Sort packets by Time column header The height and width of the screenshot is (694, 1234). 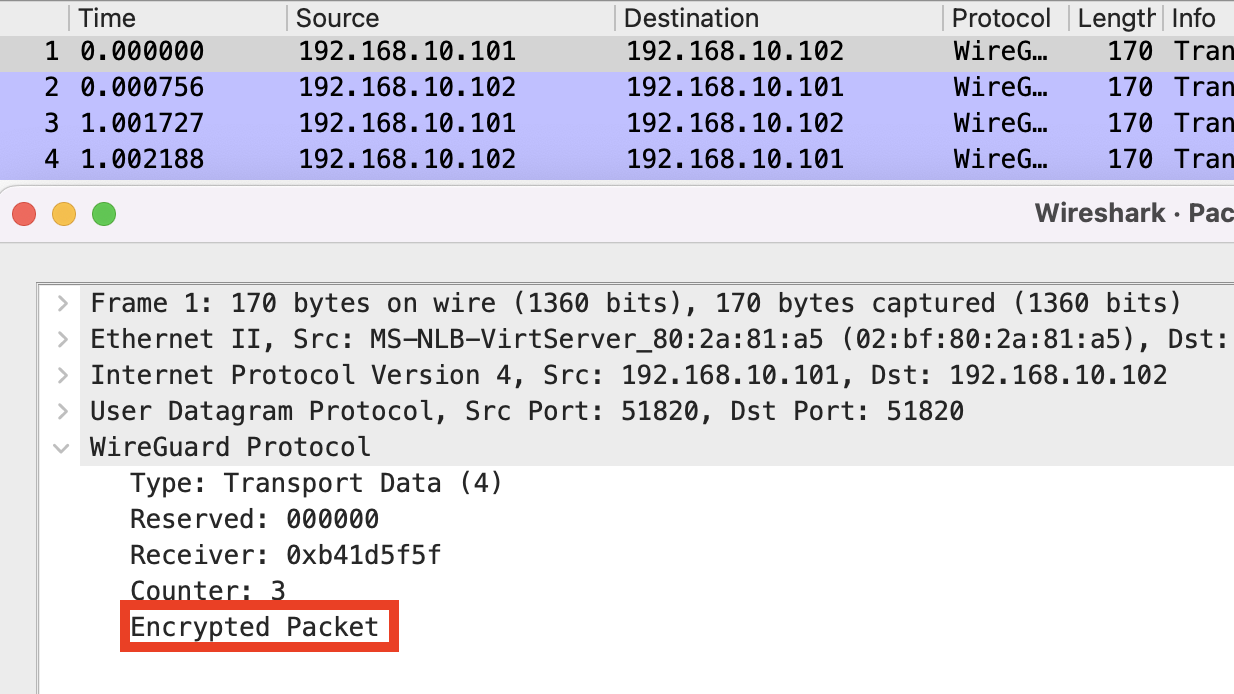tap(179, 18)
